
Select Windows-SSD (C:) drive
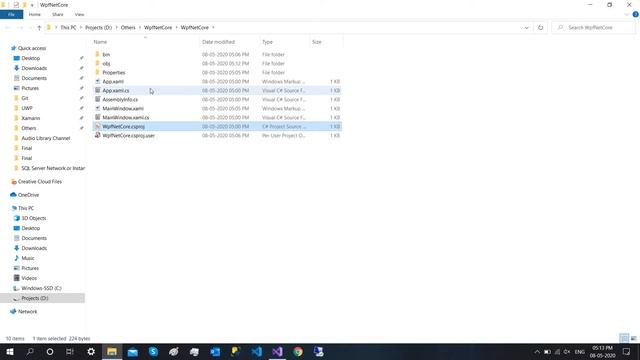pyautogui.click(x=41, y=288)
